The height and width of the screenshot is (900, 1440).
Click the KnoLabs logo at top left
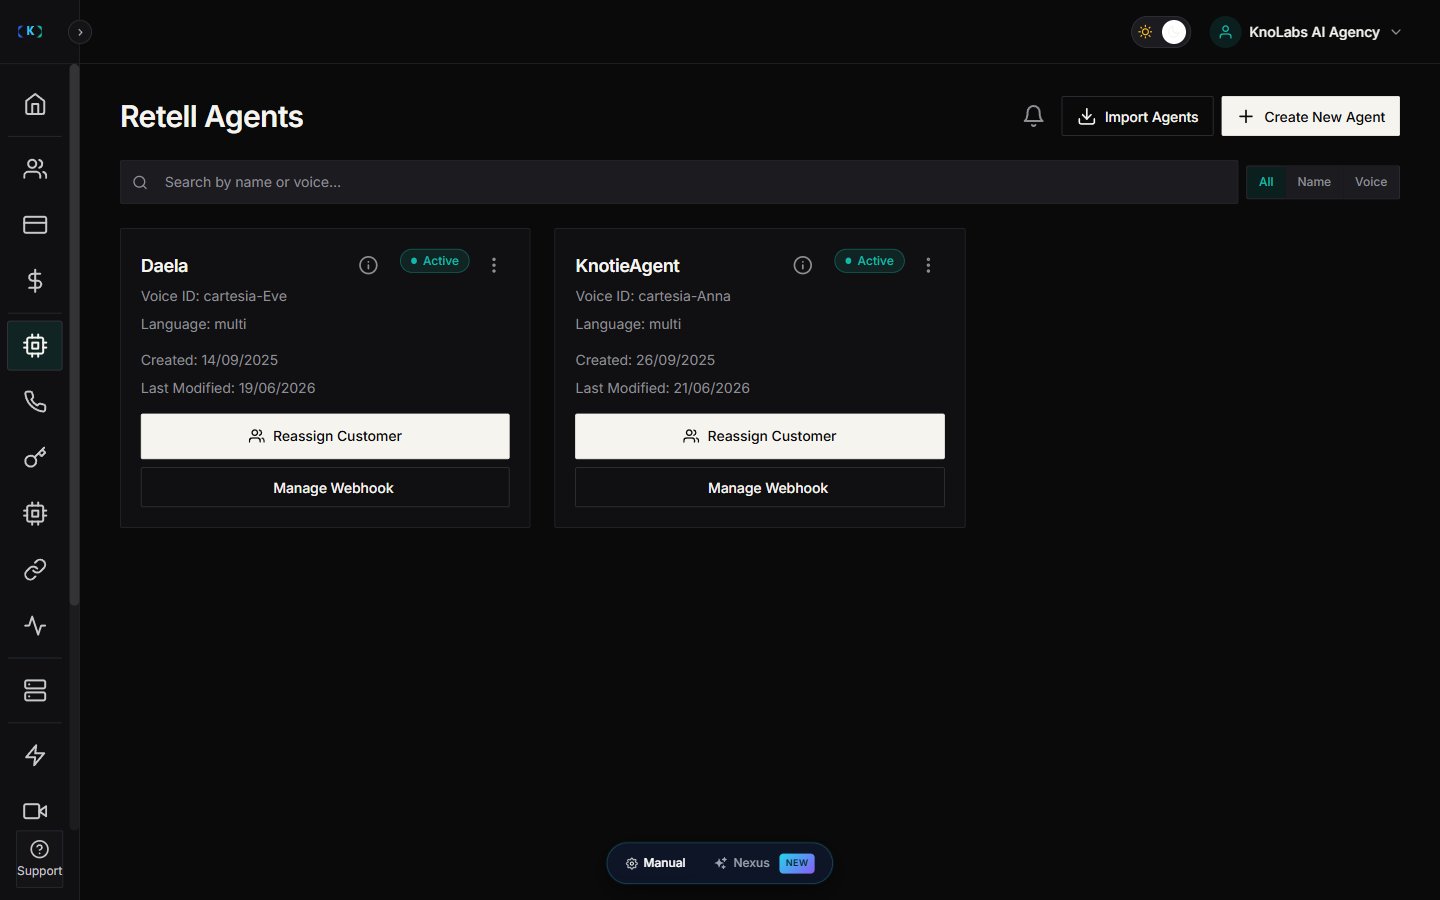pyautogui.click(x=31, y=31)
